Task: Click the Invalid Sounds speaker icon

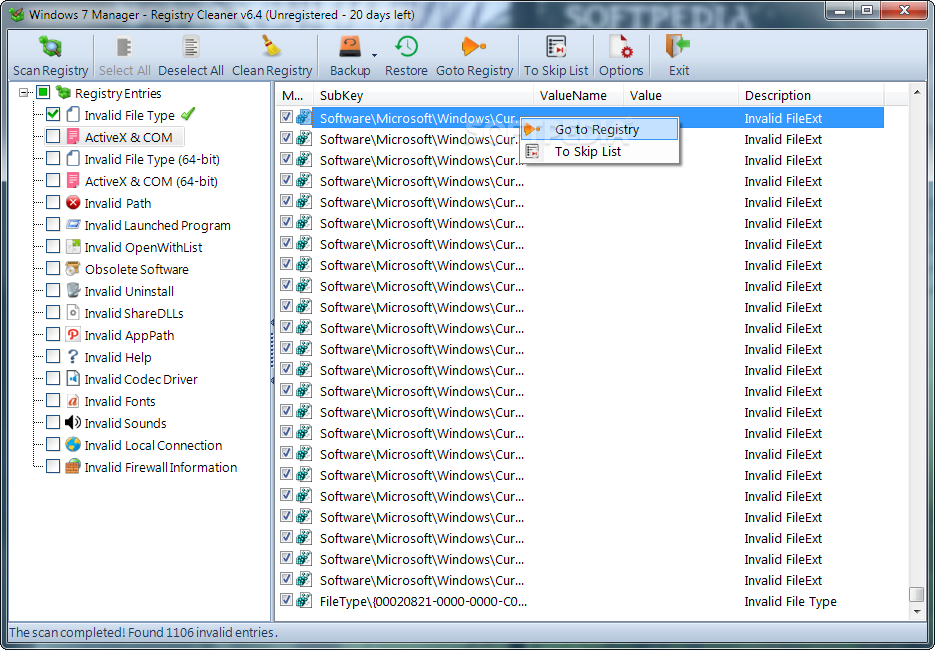Action: 73,423
